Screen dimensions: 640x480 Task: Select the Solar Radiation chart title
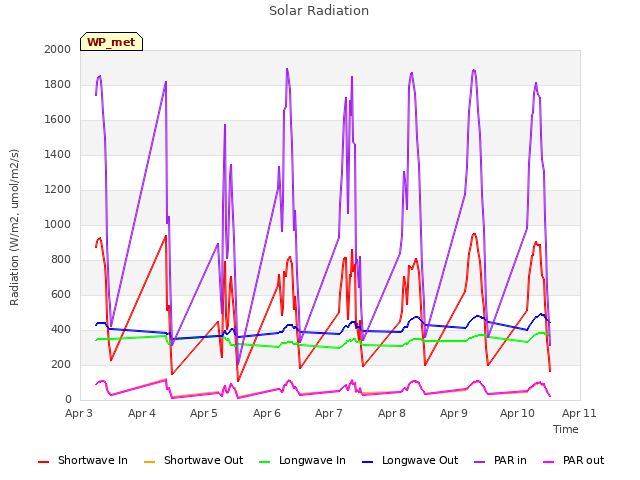pos(319,11)
